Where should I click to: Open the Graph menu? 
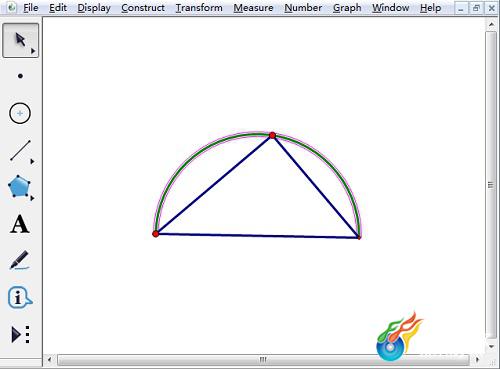point(347,8)
